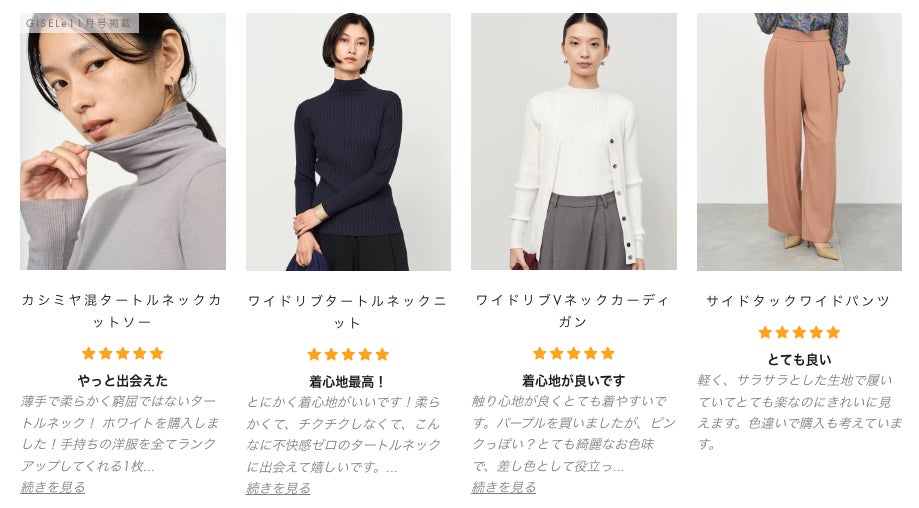Expand 続きを見る under やっと出会えた review
Image resolution: width=919 pixels, height=508 pixels.
coord(53,487)
